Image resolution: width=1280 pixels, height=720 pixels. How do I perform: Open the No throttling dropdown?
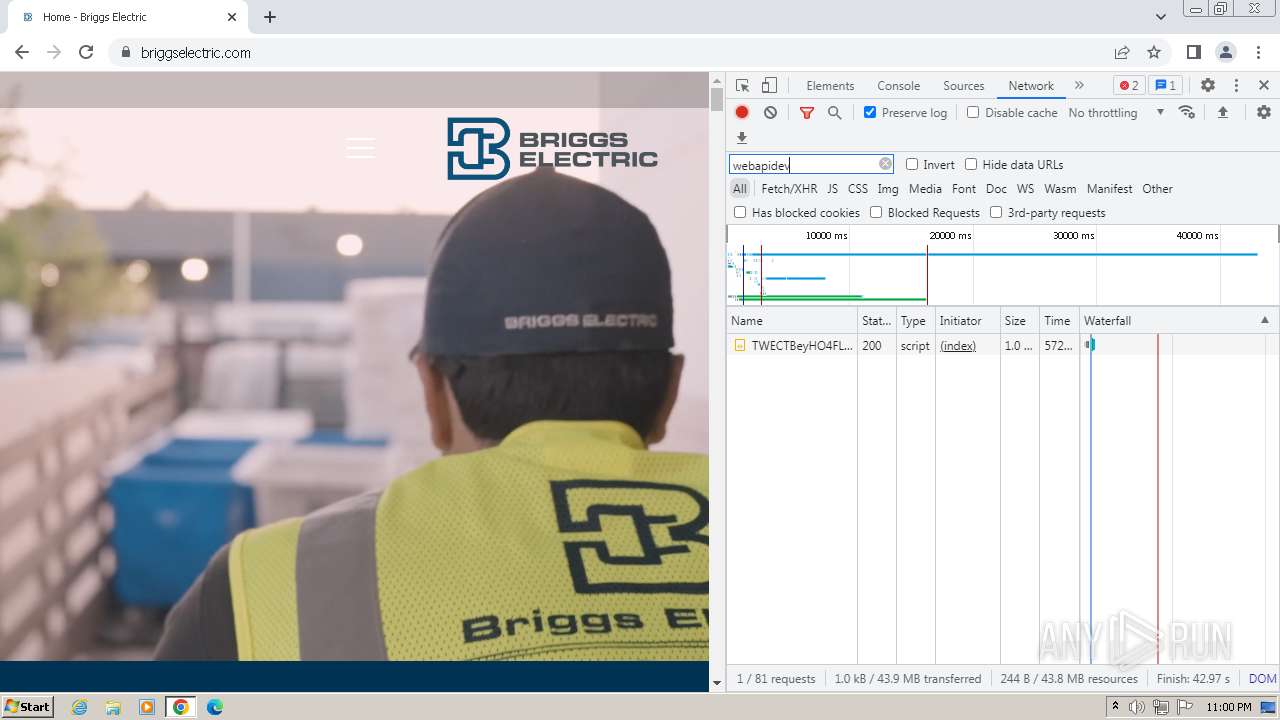[1115, 113]
